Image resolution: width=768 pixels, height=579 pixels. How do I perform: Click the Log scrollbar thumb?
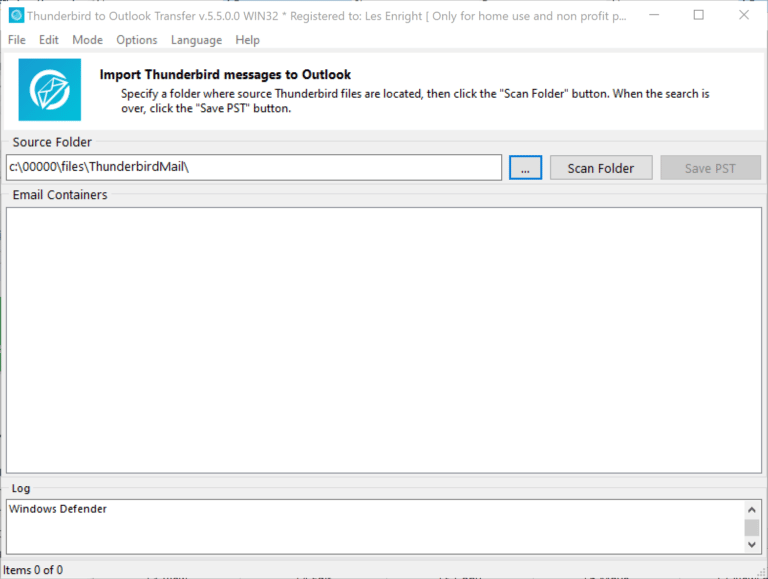(x=752, y=528)
